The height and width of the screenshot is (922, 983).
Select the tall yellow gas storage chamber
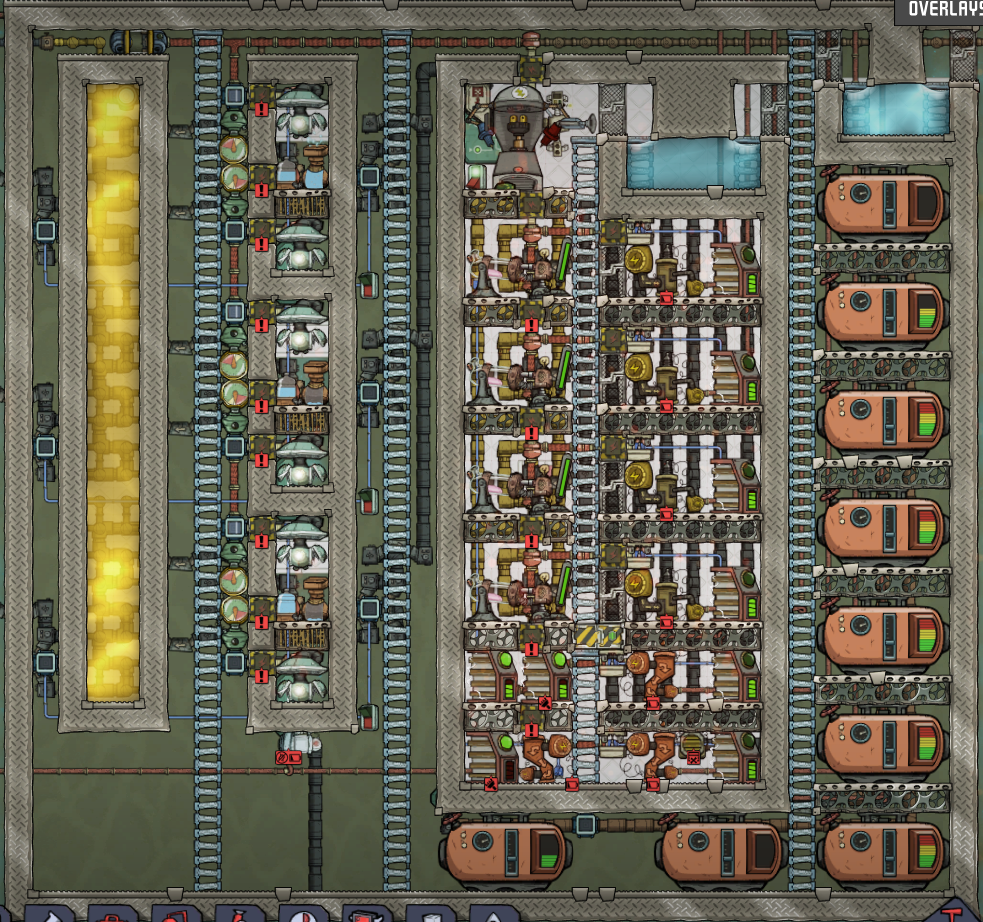point(113,392)
